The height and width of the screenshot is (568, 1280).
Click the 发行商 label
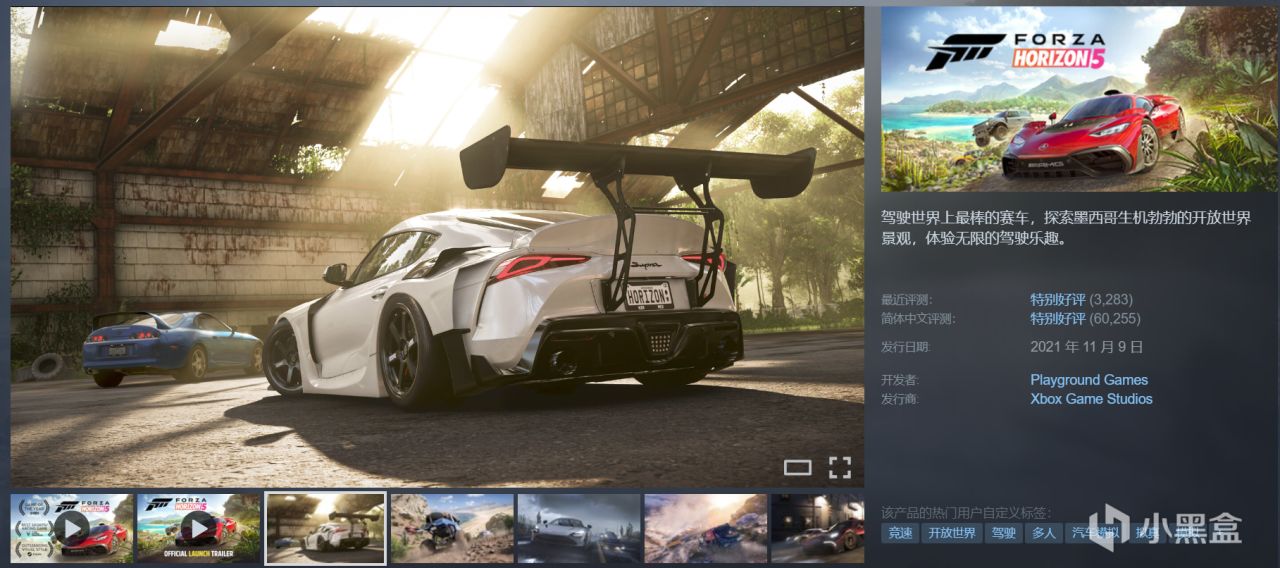tap(900, 400)
